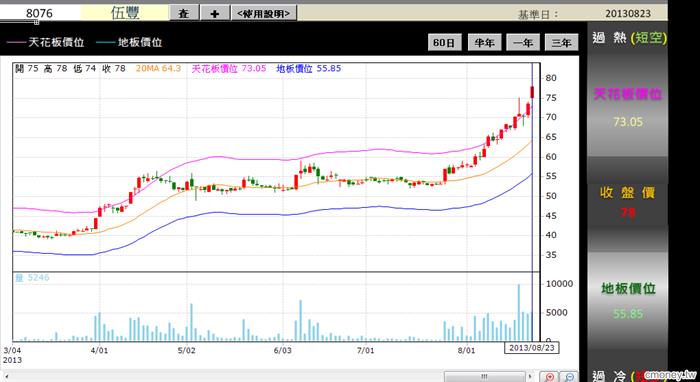Click the scrollbar right arrow
The image size is (700, 382).
point(529,377)
